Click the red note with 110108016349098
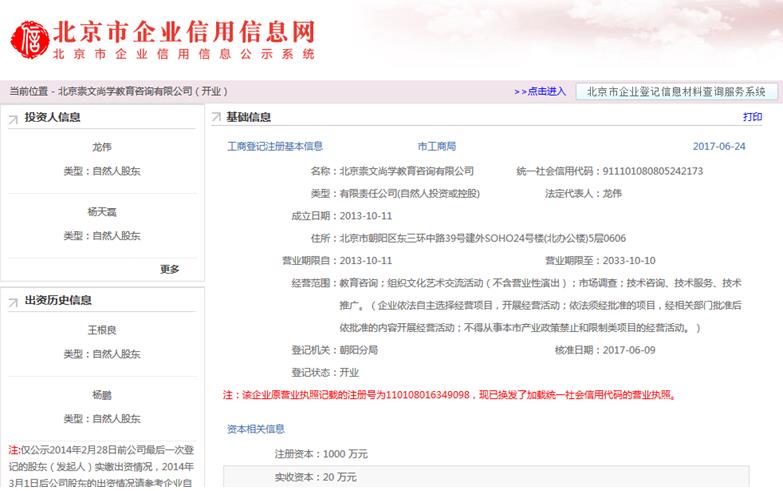 tap(449, 395)
